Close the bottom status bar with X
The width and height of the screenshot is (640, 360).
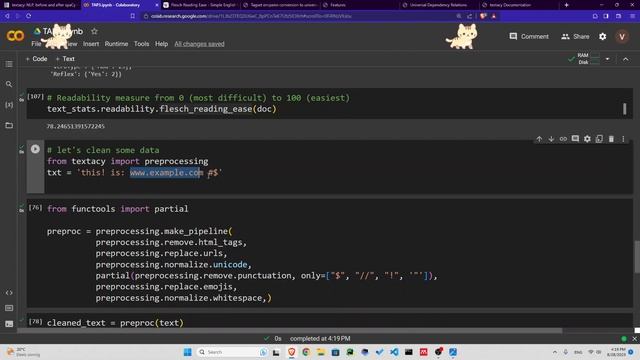635,338
